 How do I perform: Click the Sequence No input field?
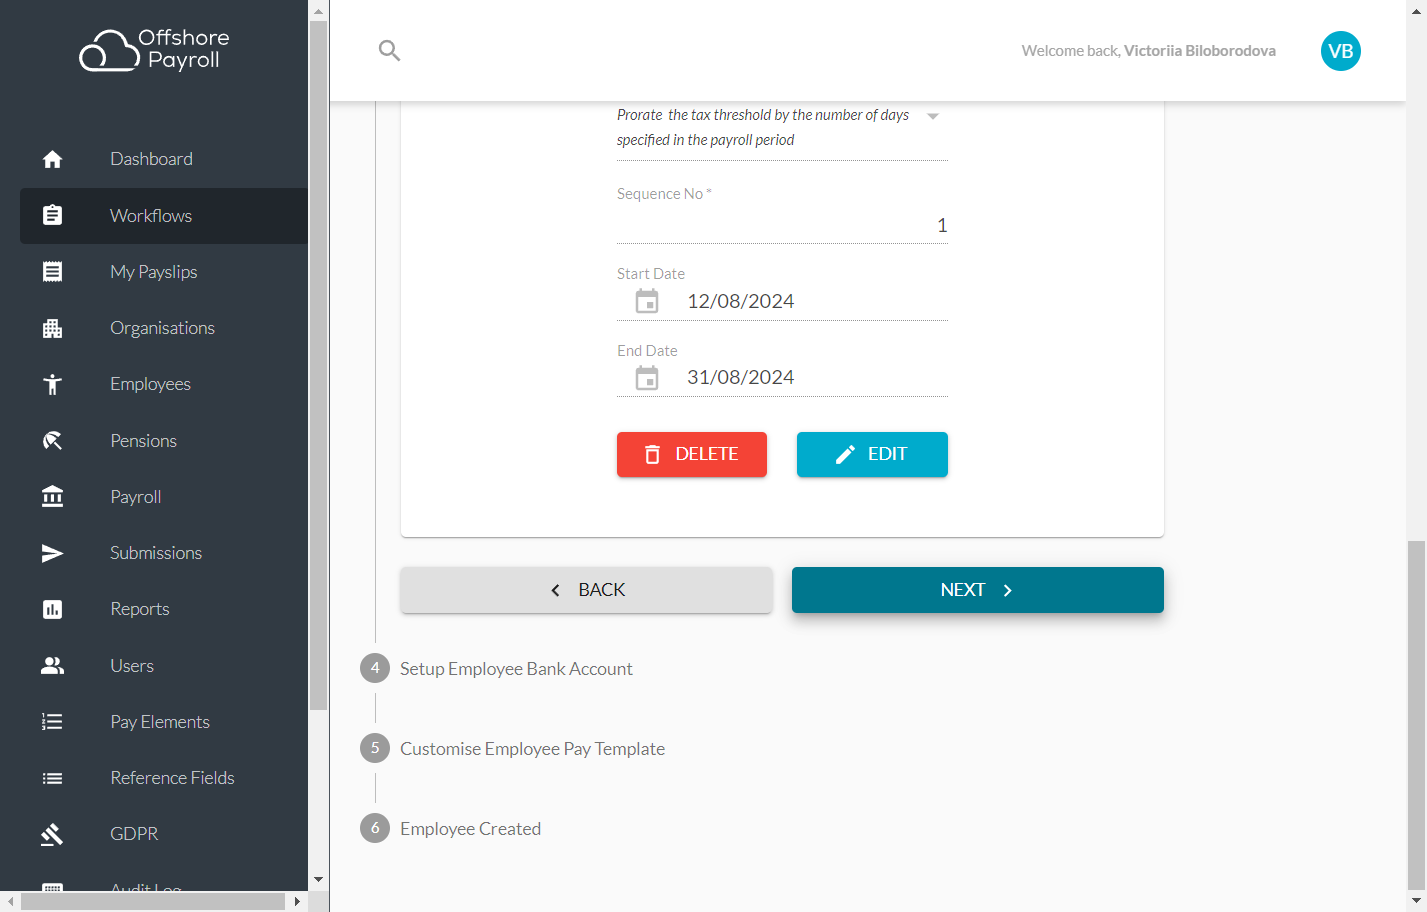point(782,225)
